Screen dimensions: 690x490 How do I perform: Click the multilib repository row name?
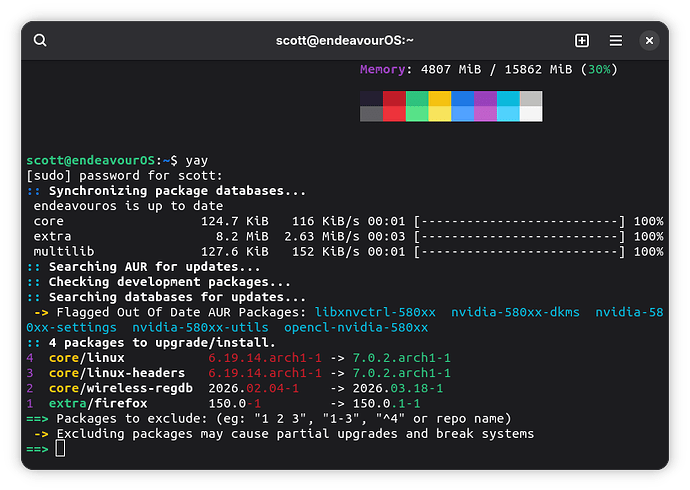(64, 252)
